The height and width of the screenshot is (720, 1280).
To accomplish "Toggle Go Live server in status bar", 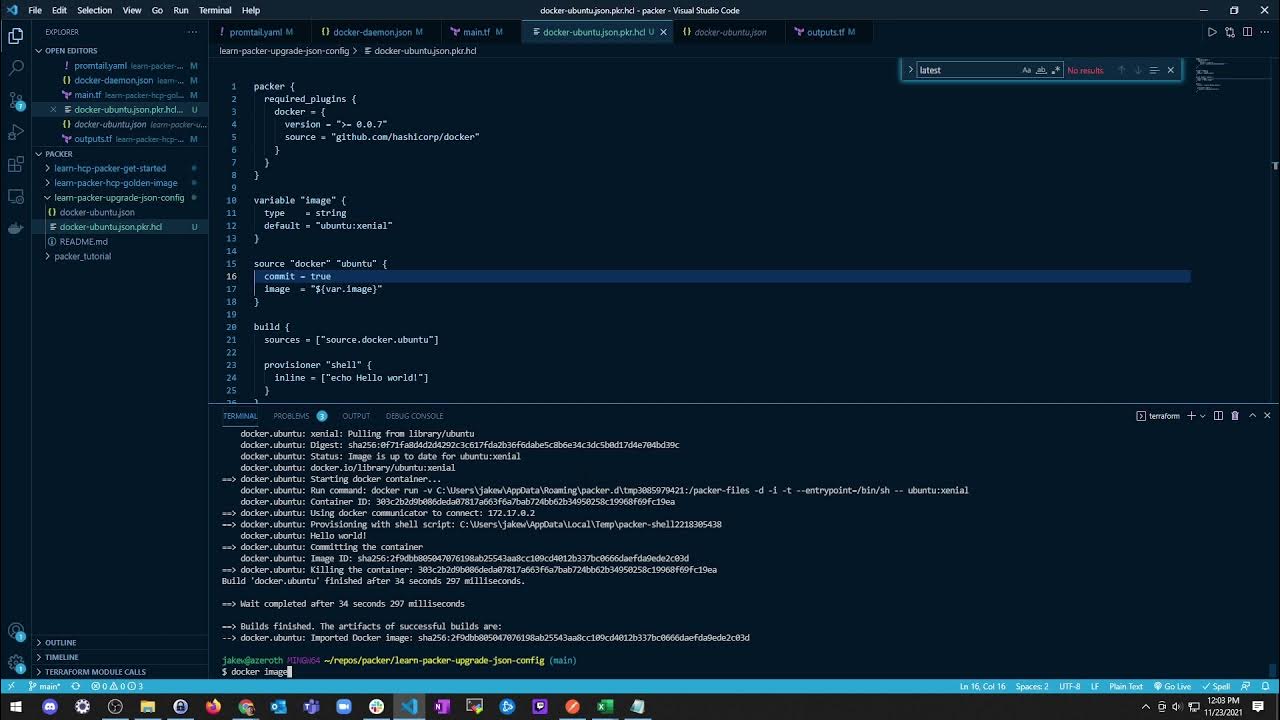I will [x=1171, y=686].
